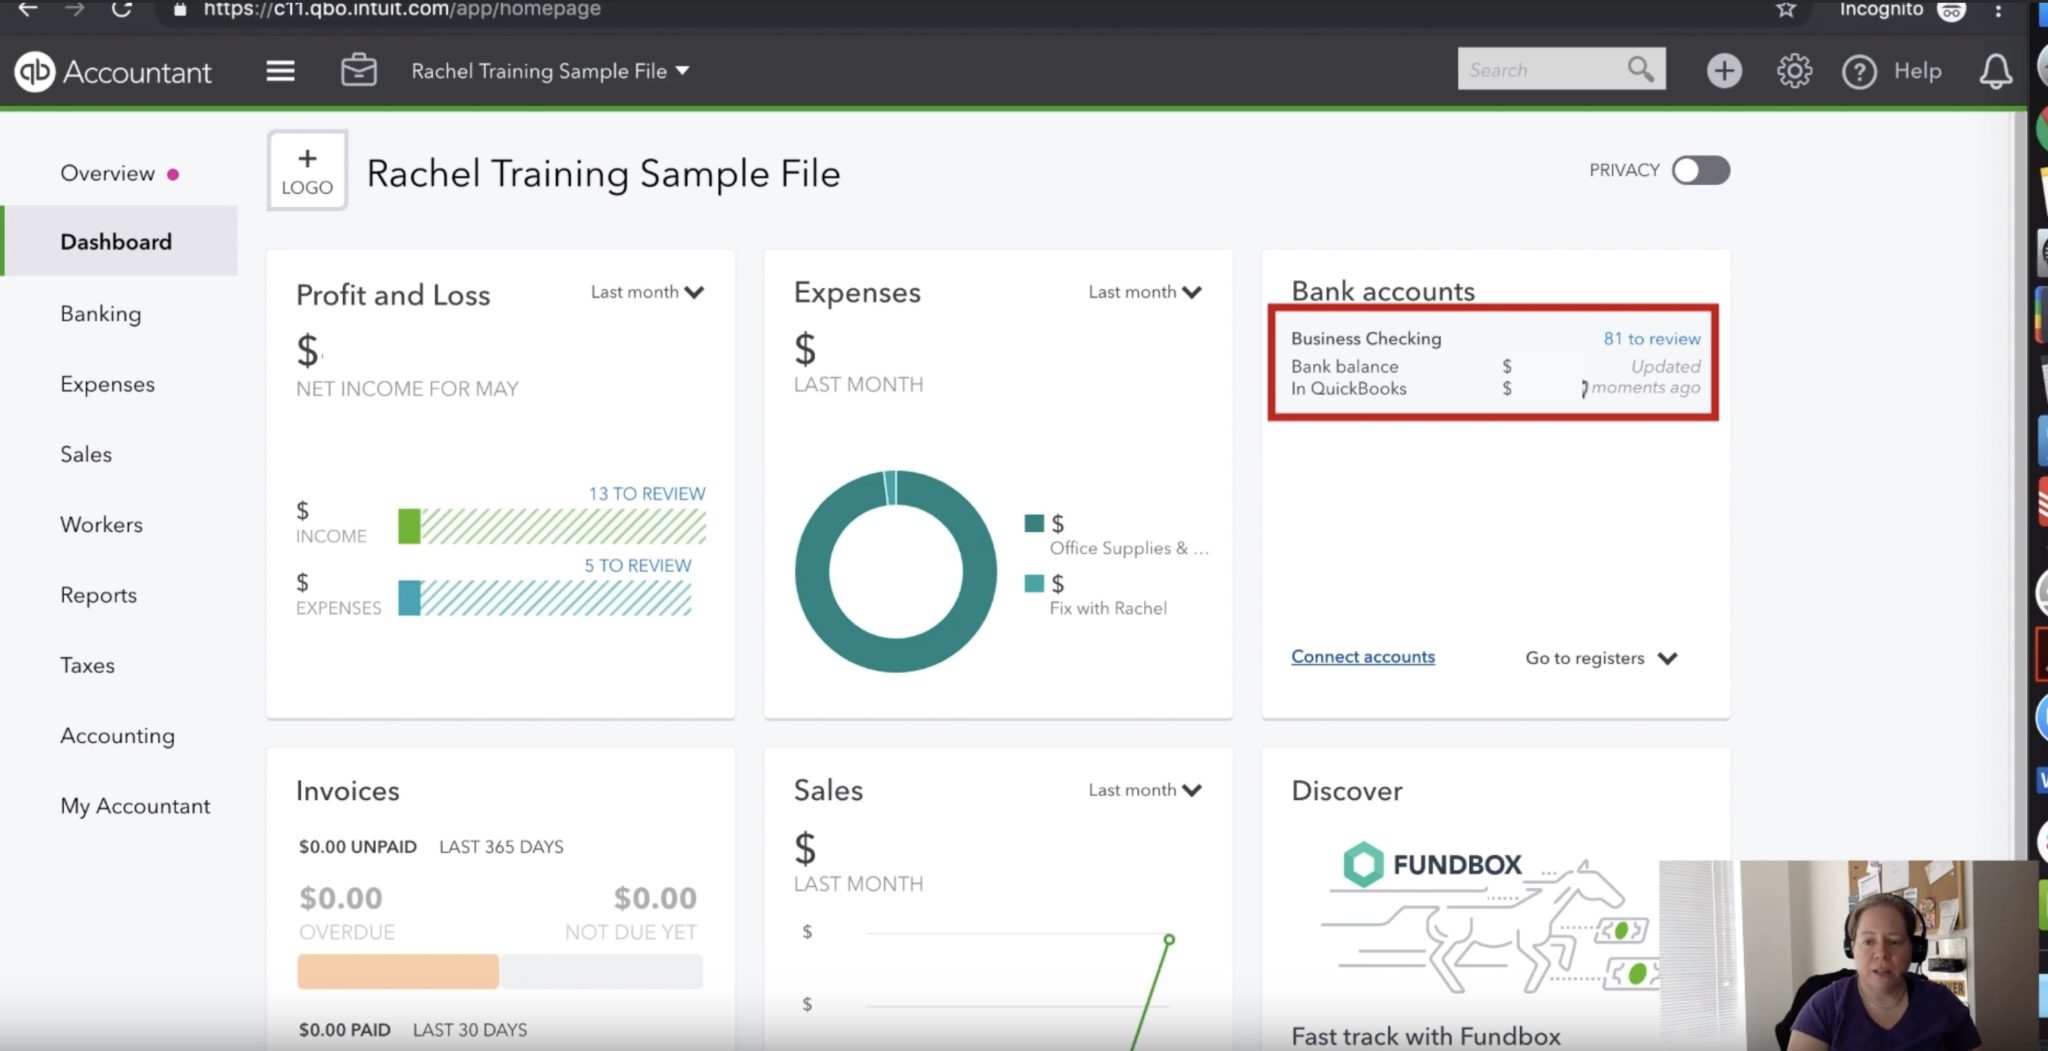This screenshot has width=2048, height=1051.
Task: Open the Help question mark
Action: click(1859, 72)
